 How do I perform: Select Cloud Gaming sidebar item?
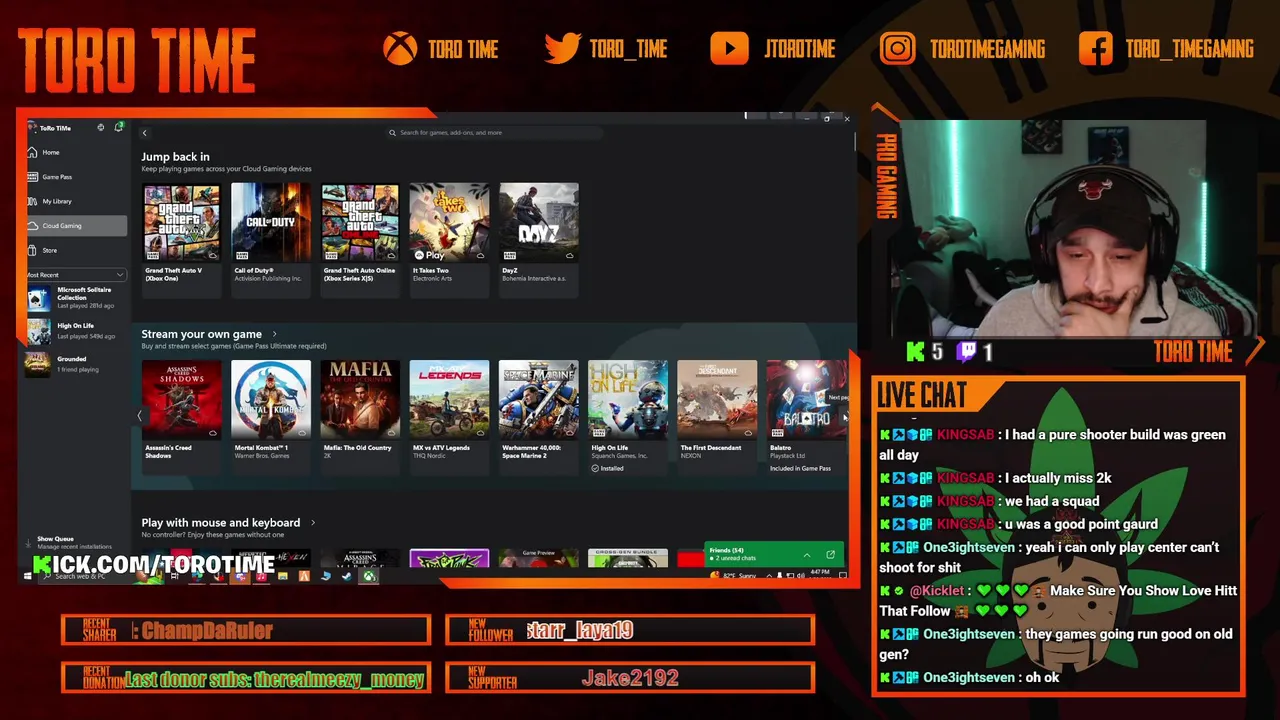click(x=77, y=226)
